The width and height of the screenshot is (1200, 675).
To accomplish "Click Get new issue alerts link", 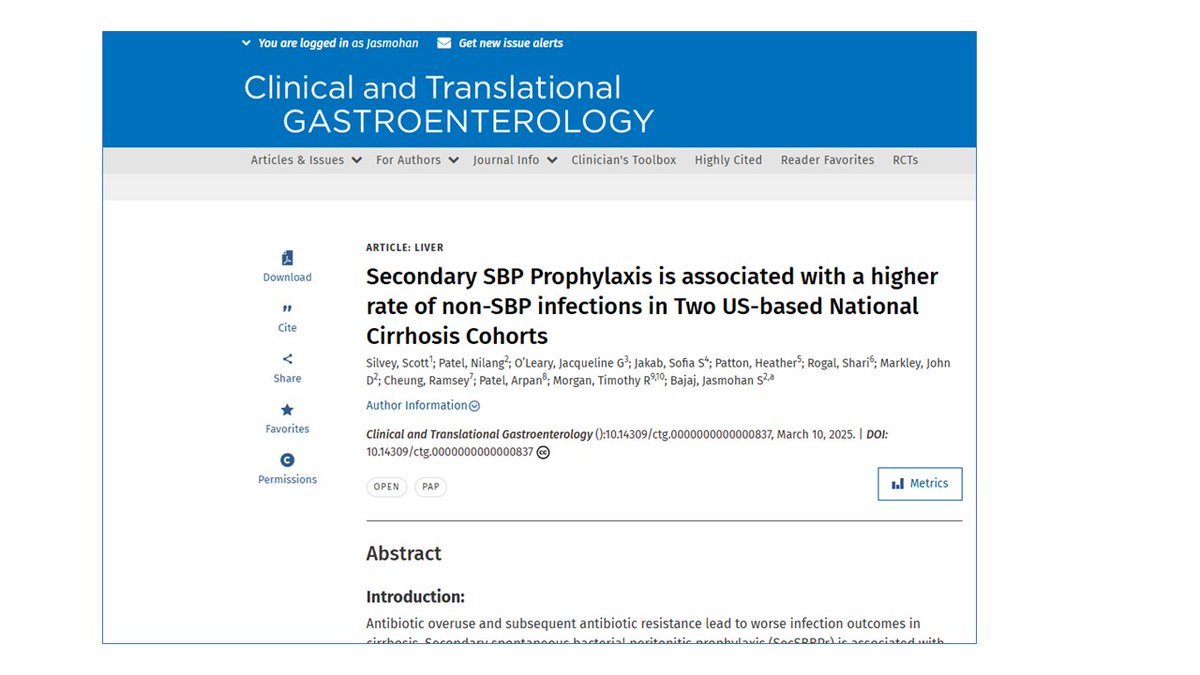I will tap(510, 43).
